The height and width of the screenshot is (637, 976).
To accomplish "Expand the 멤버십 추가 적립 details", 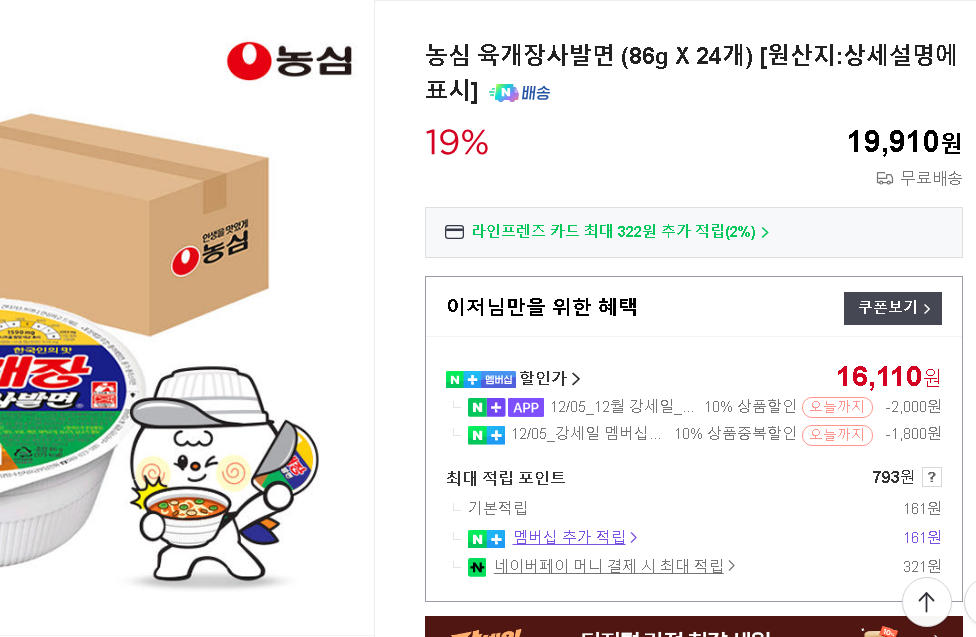I will (575, 537).
